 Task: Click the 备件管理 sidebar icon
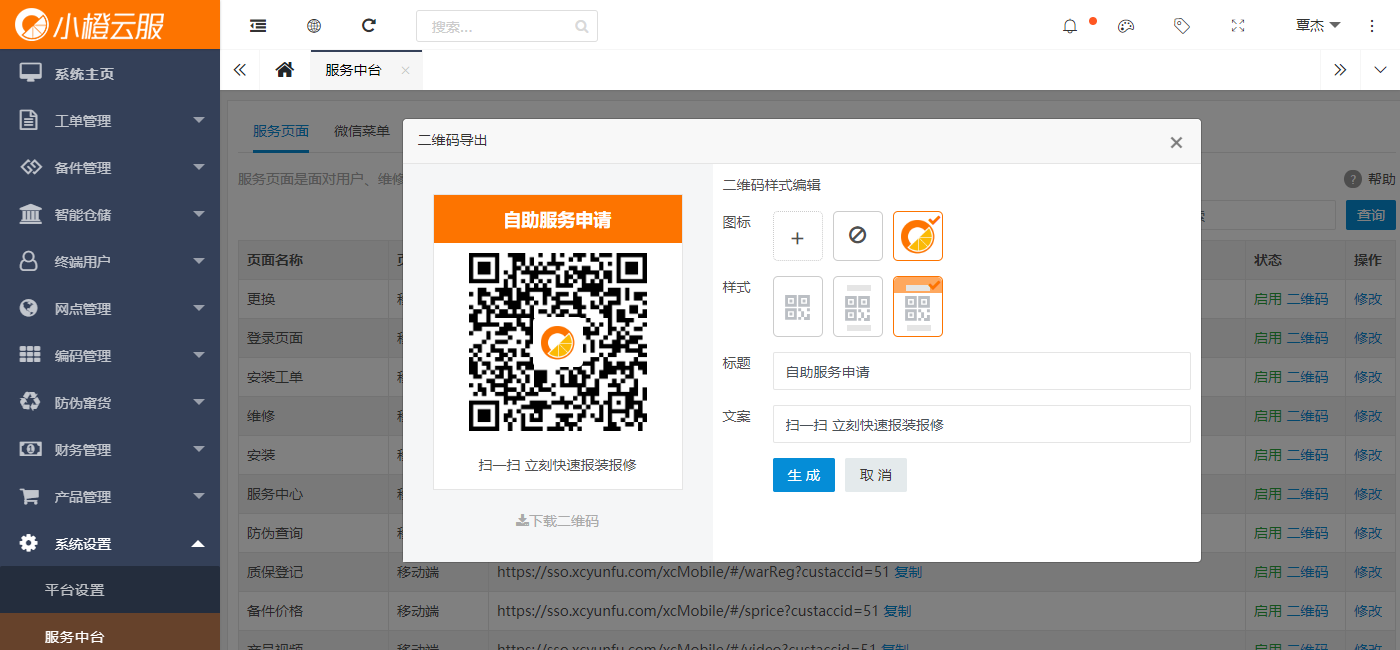pyautogui.click(x=30, y=167)
